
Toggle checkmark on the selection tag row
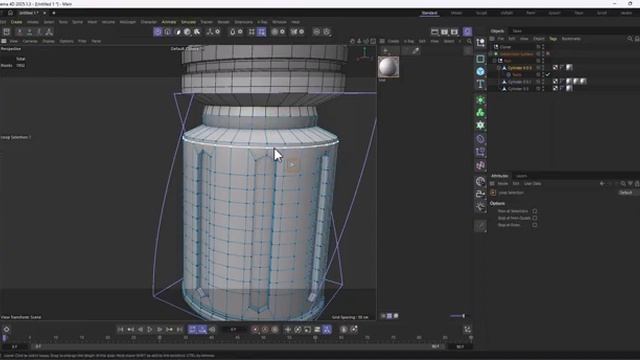pos(548,75)
